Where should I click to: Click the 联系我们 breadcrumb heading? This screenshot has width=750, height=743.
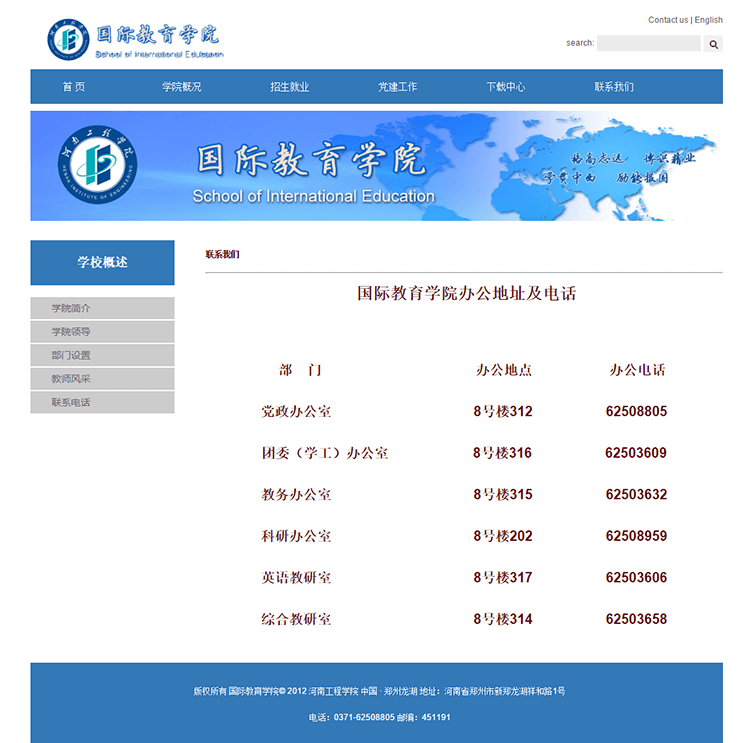pos(222,255)
